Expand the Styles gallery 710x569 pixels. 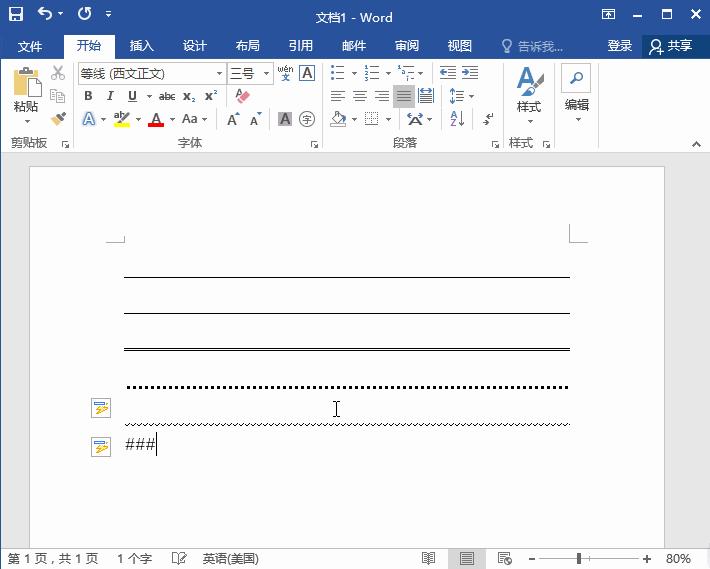529,96
